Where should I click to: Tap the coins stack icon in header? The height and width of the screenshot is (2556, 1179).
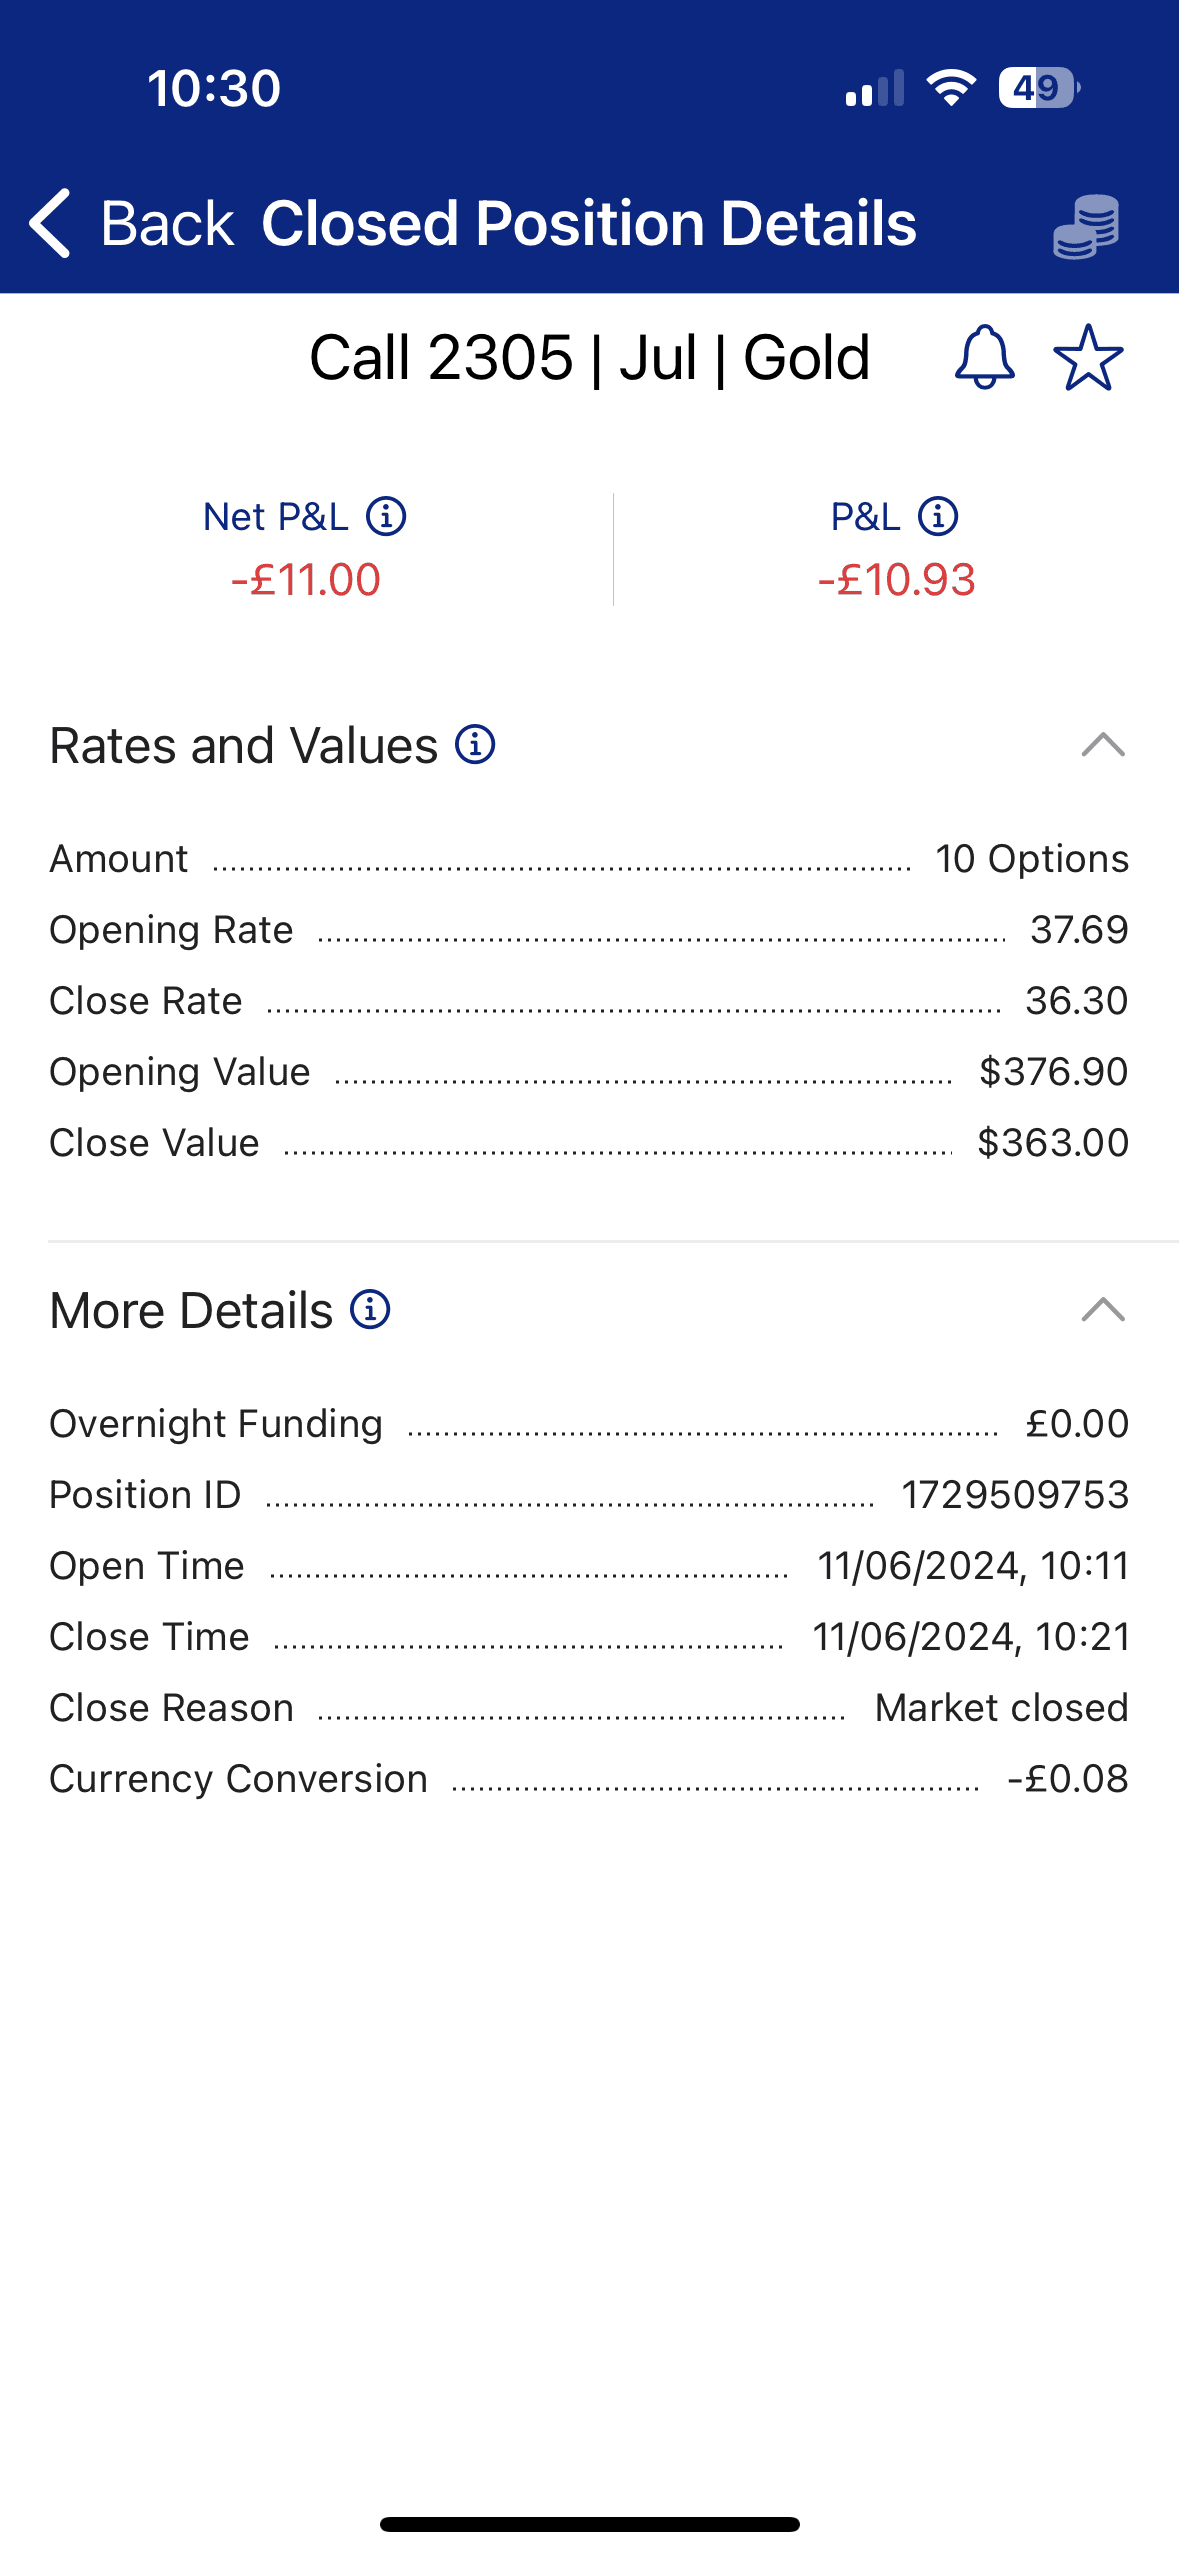1086,226
